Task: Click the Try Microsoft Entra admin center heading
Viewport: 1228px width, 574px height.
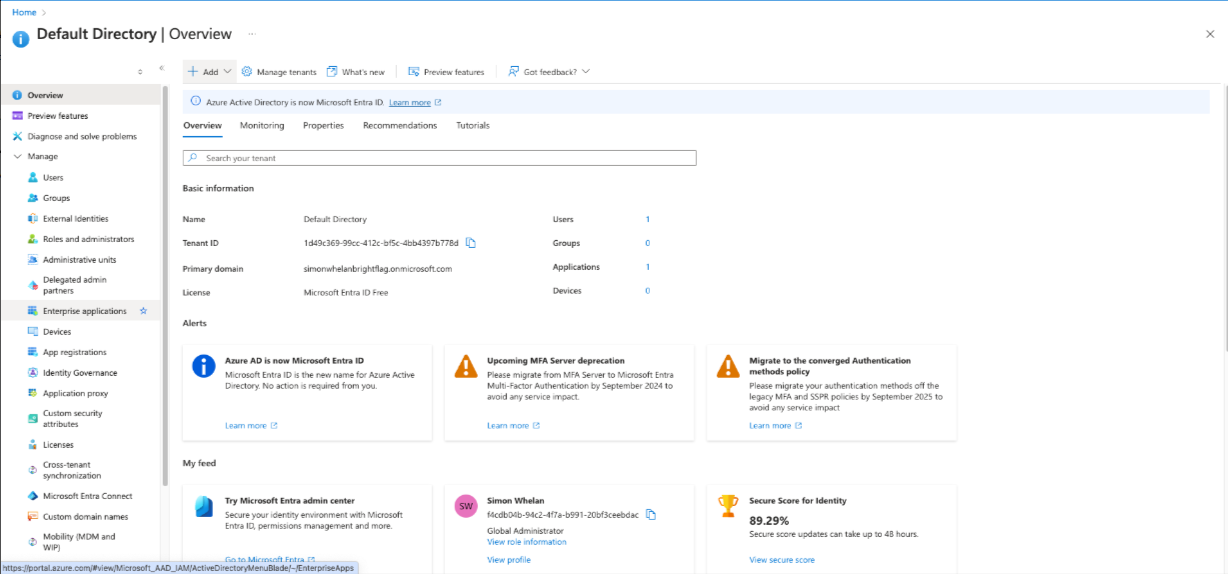Action: tap(289, 501)
